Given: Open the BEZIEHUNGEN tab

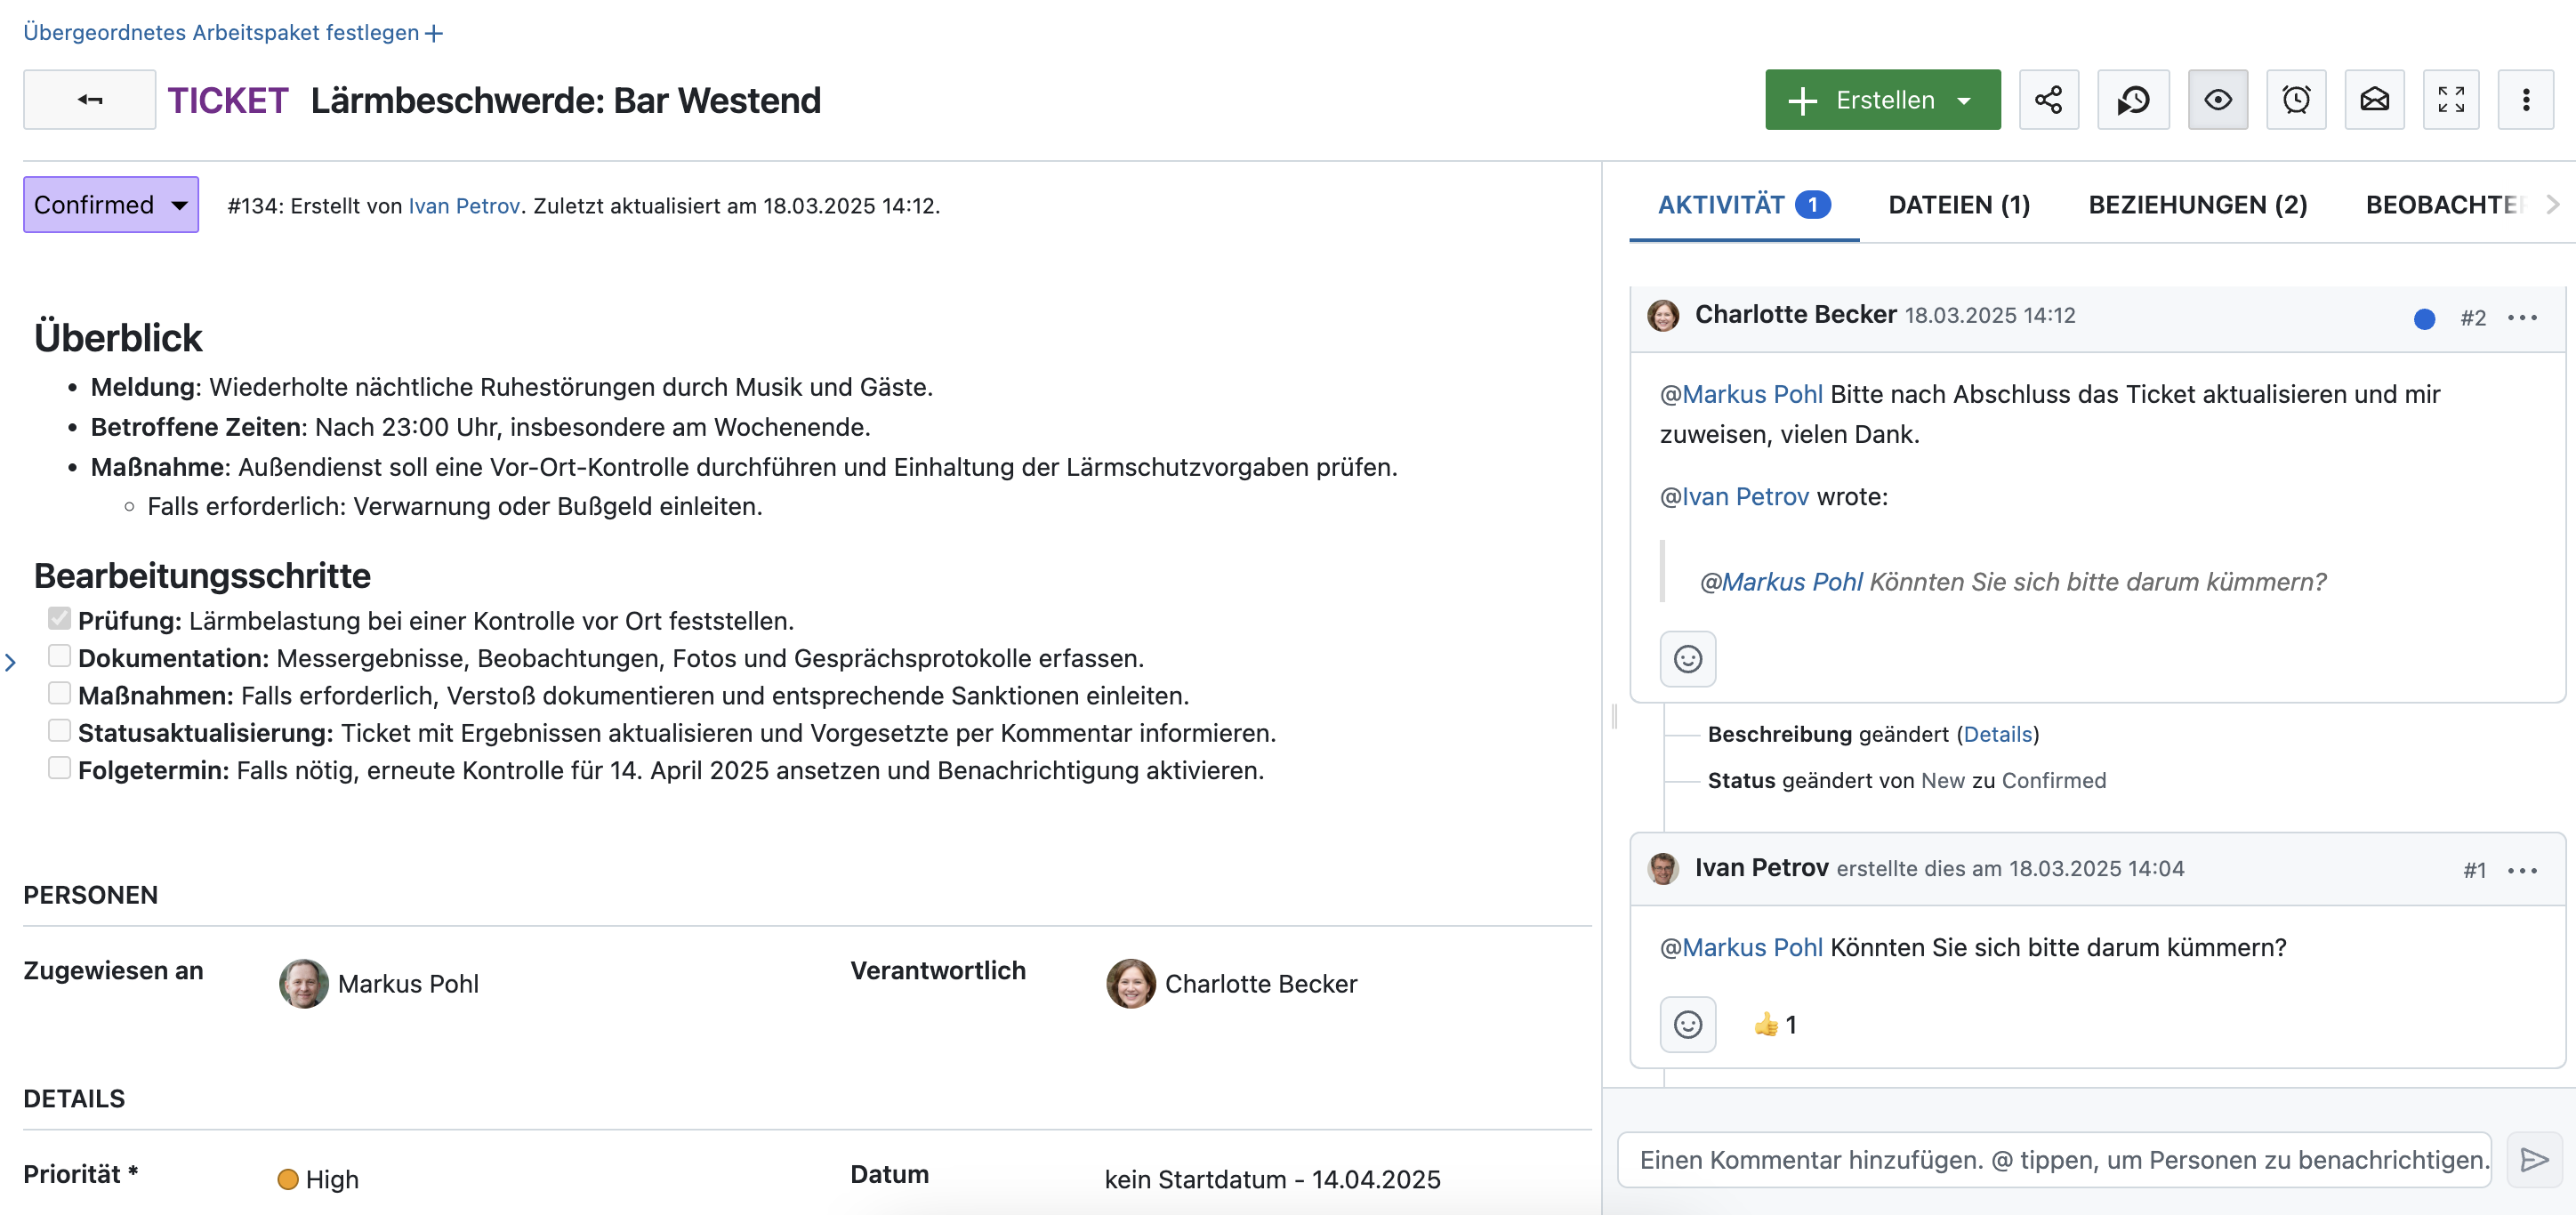Looking at the screenshot, I should click(x=2197, y=205).
